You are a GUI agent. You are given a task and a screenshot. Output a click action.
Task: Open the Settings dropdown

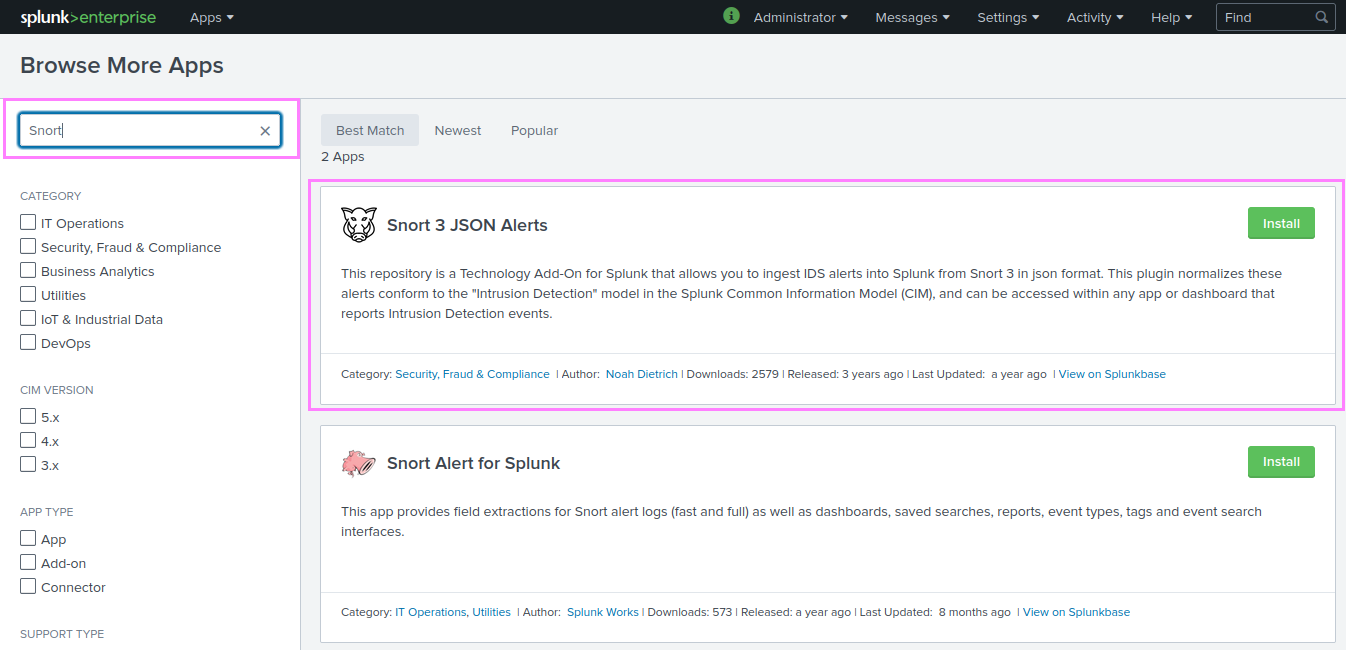[1008, 17]
